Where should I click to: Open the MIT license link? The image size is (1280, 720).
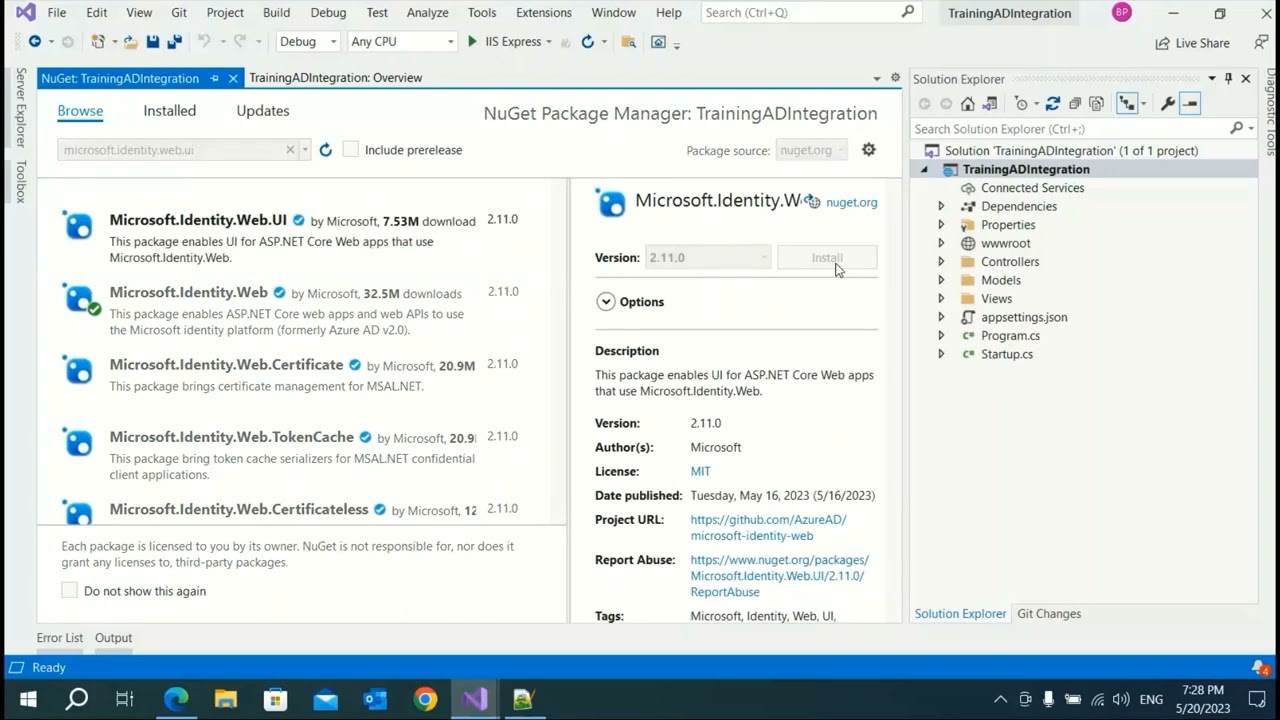coord(700,471)
